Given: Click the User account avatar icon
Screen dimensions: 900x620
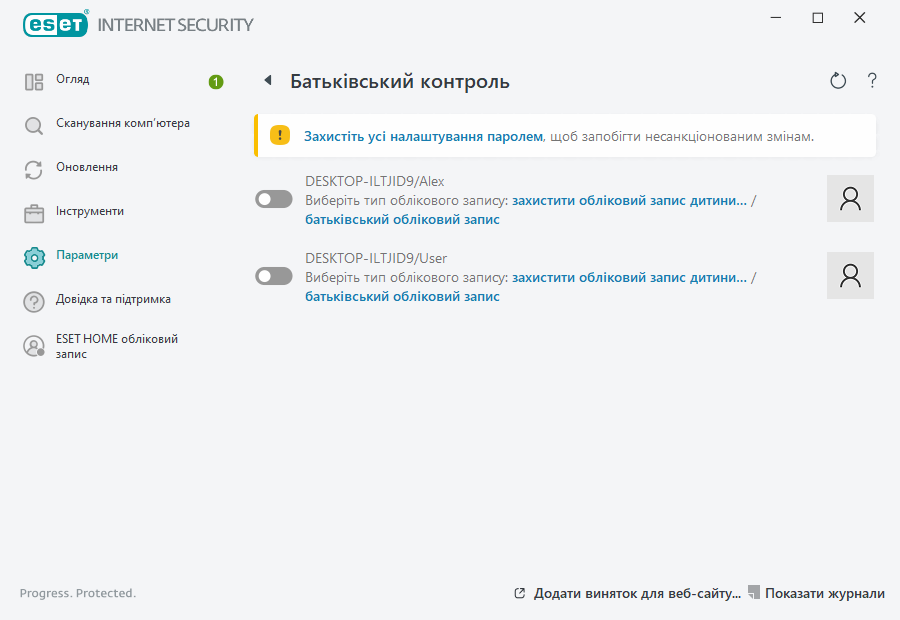Looking at the screenshot, I should pos(850,275).
